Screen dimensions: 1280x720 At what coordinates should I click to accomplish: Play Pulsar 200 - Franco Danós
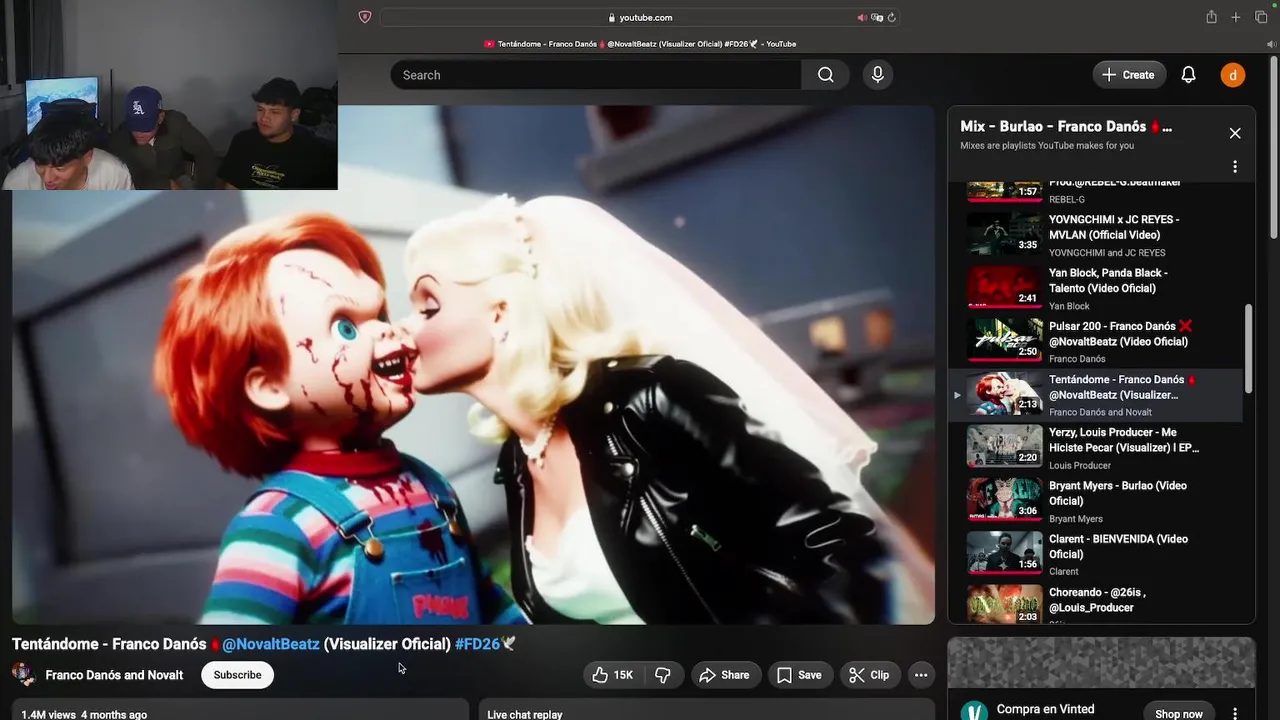(x=1095, y=341)
